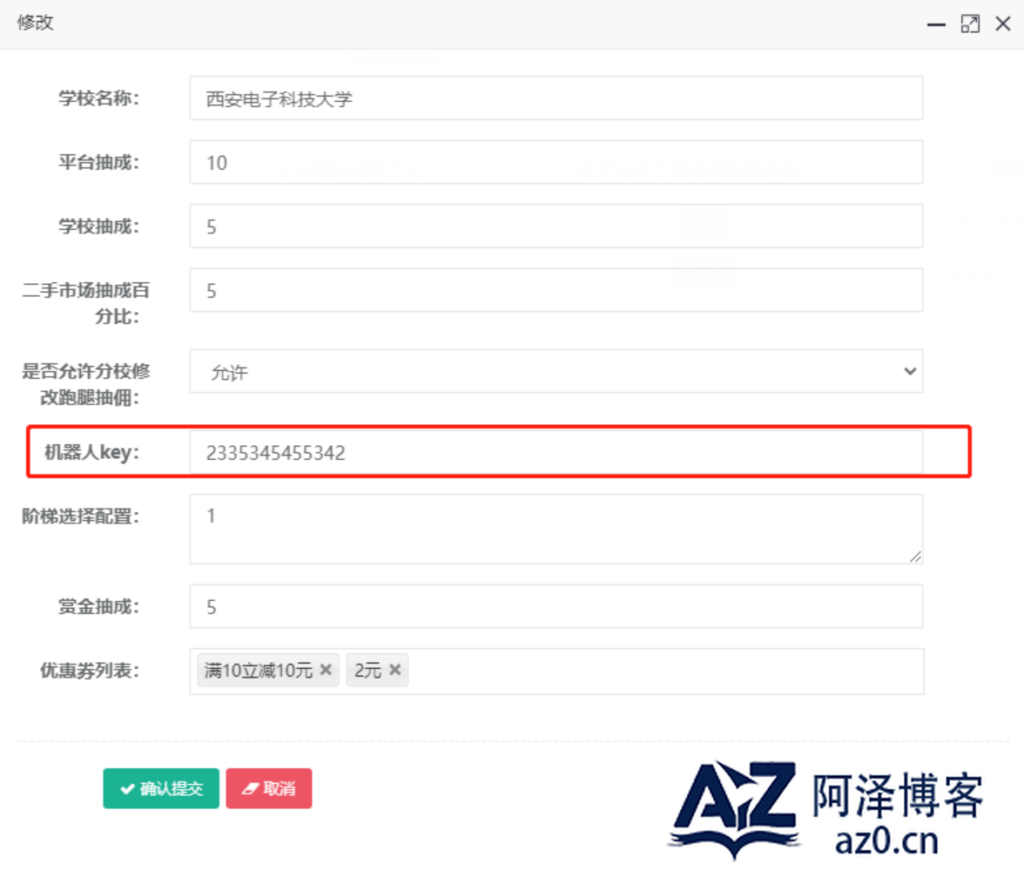Minimize the 修改 dialog window
Screen dimensions: 1024x891
pyautogui.click(x=936, y=25)
